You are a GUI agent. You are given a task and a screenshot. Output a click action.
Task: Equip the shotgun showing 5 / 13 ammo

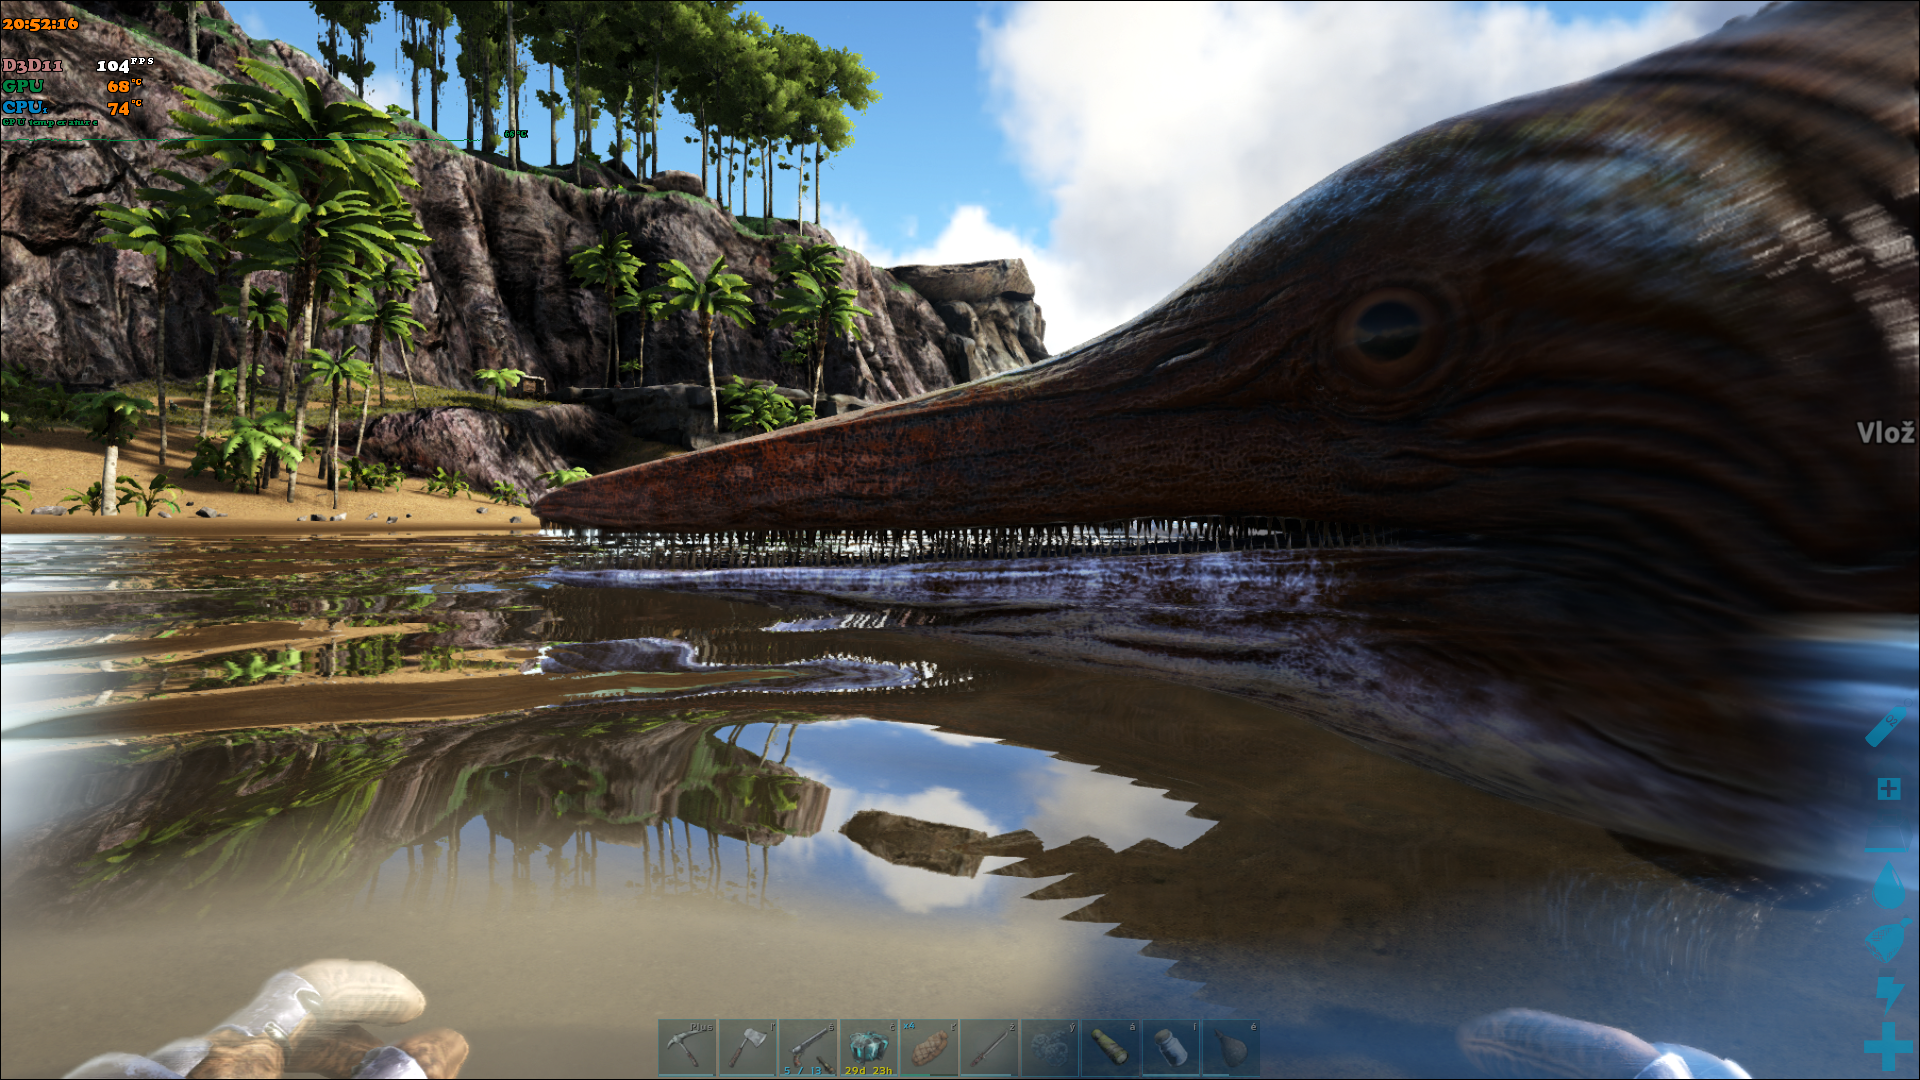[x=808, y=1048]
